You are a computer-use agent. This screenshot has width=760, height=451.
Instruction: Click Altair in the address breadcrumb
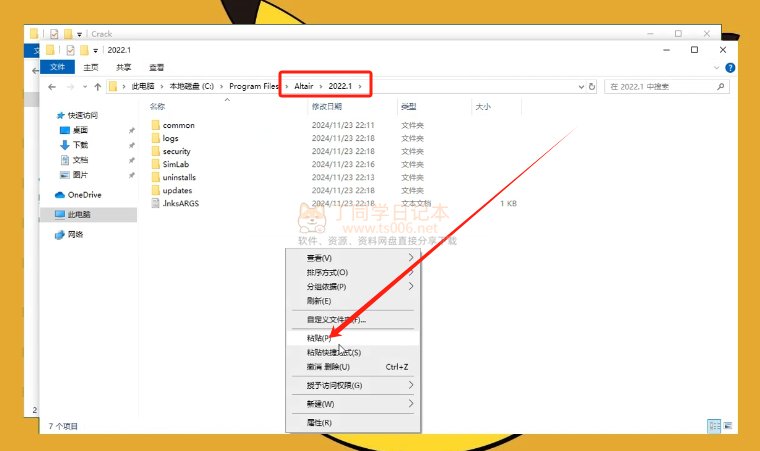(304, 86)
